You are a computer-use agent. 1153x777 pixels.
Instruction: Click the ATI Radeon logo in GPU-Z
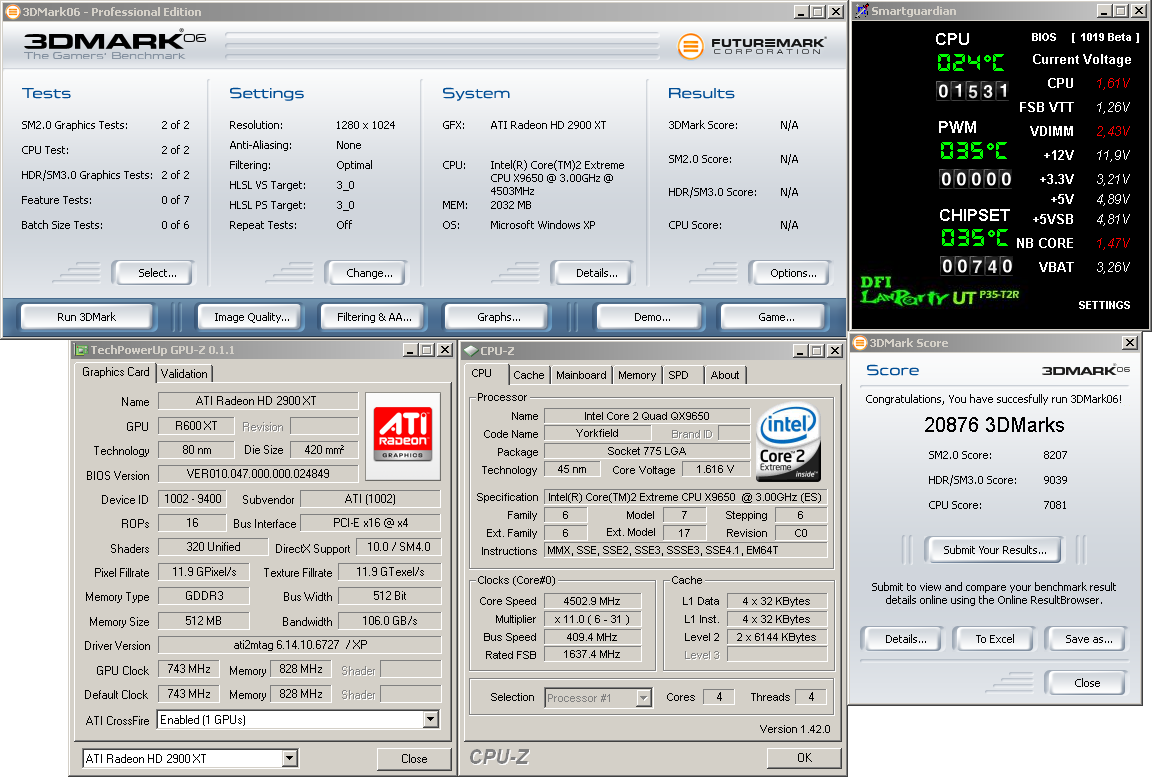pyautogui.click(x=402, y=435)
